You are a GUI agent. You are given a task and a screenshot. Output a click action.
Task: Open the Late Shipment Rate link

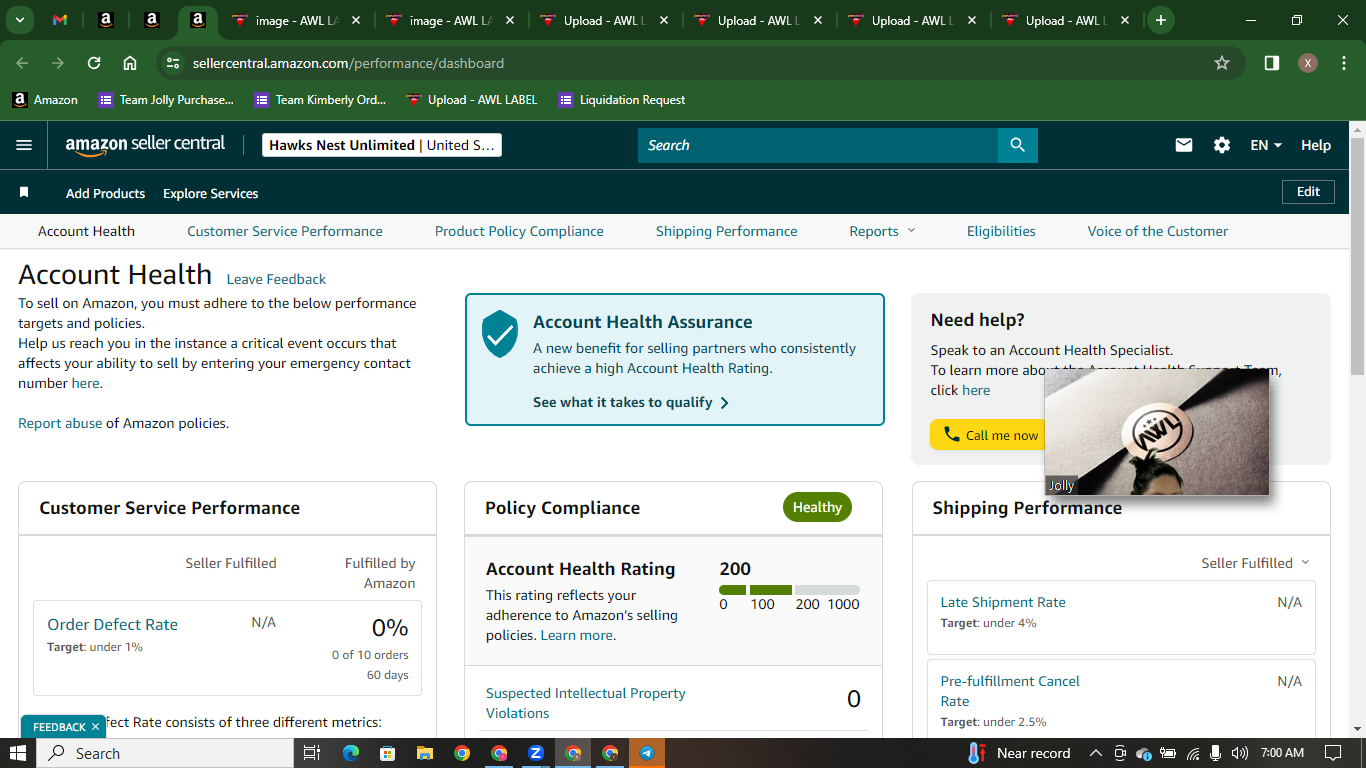1003,602
